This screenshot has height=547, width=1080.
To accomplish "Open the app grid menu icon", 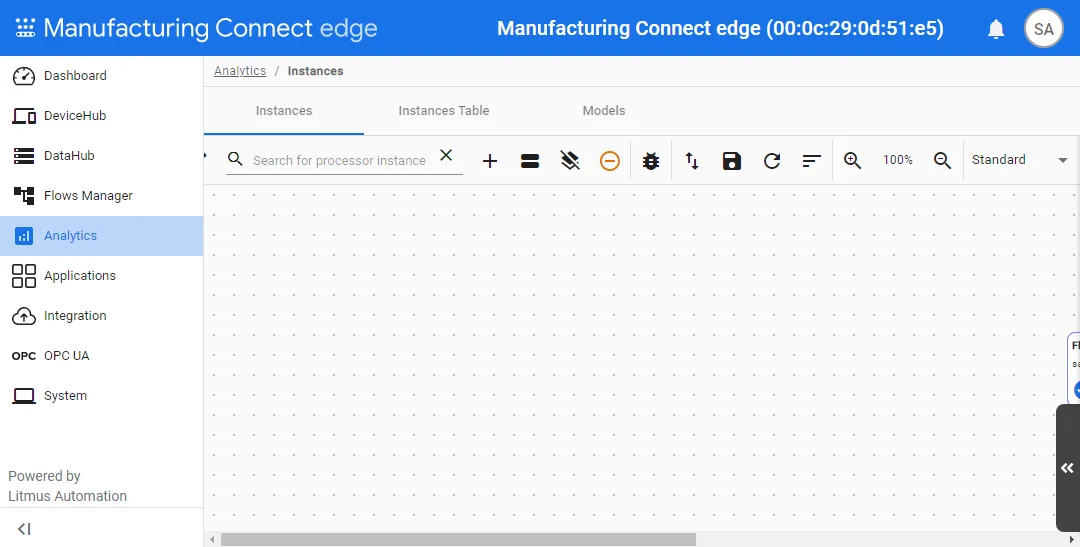I will [25, 28].
